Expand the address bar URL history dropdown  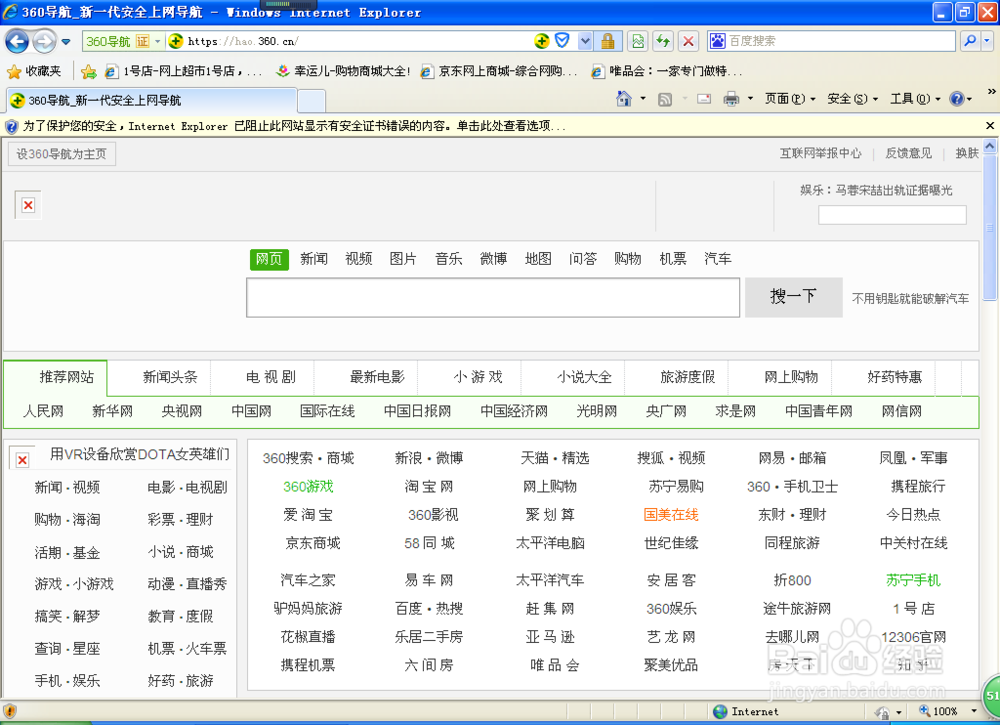[x=585, y=41]
